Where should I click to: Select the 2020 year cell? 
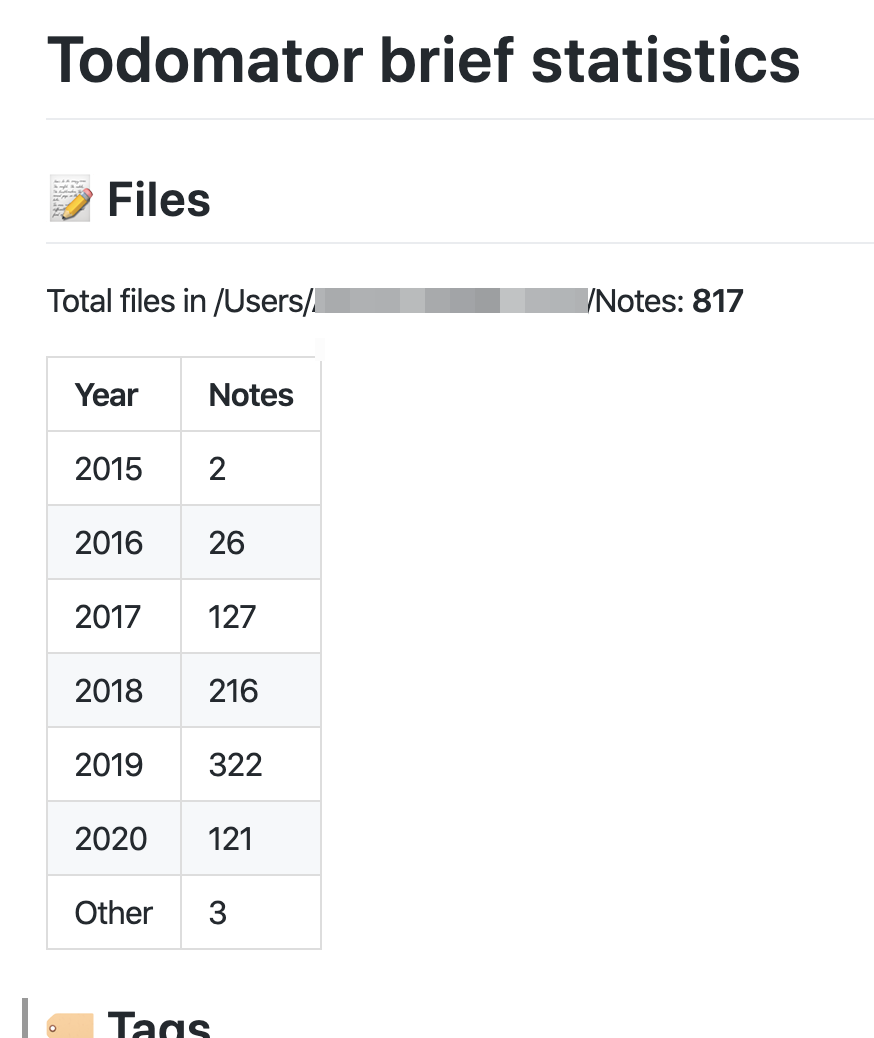pyautogui.click(x=110, y=839)
